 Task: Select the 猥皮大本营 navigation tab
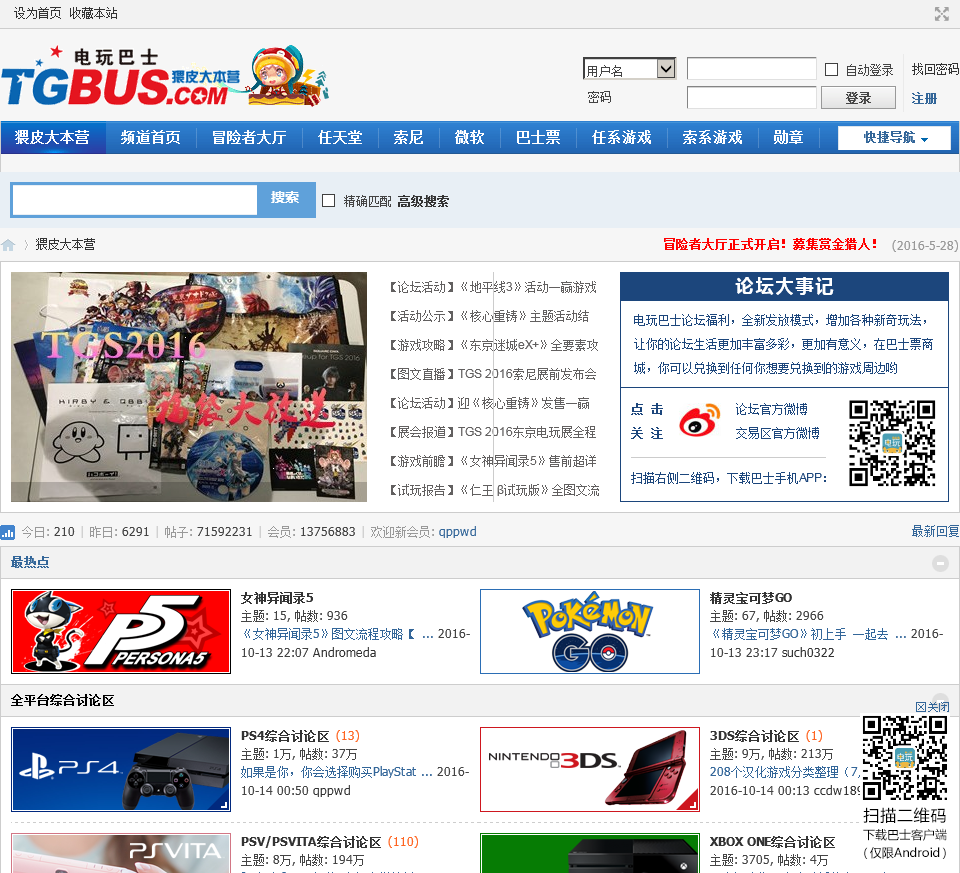pyautogui.click(x=53, y=138)
